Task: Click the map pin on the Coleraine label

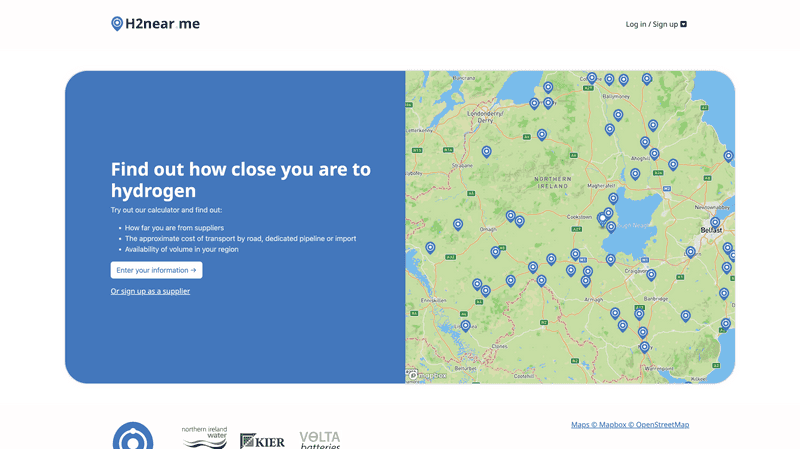Action: pyautogui.click(x=592, y=78)
